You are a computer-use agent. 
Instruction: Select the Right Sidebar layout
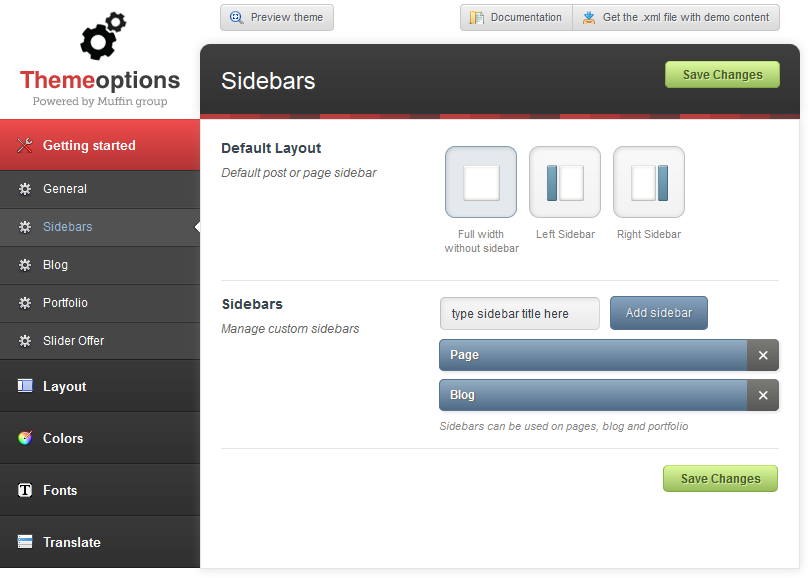coord(649,182)
